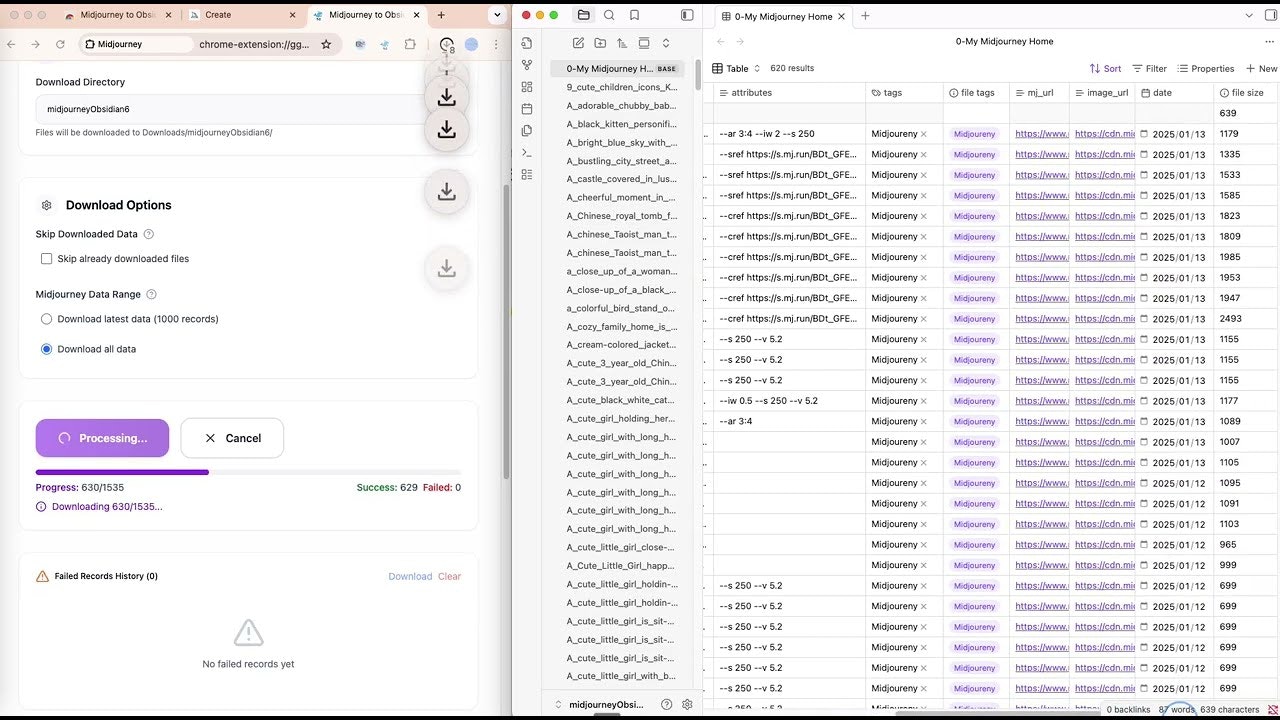Open Sort options in Obsidian base
The width and height of the screenshot is (1280, 720).
point(1105,68)
